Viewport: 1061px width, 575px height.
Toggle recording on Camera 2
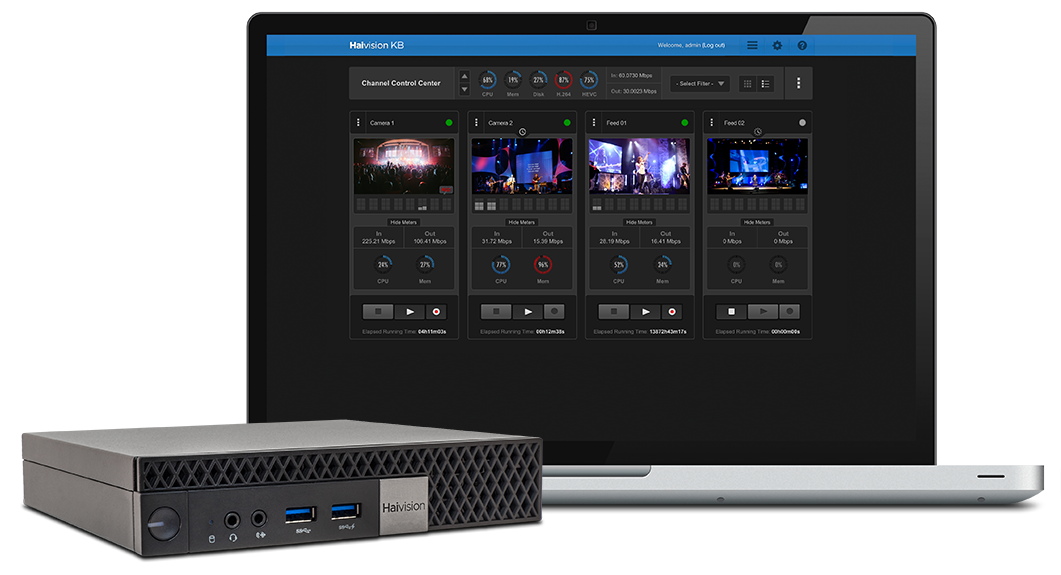[554, 312]
